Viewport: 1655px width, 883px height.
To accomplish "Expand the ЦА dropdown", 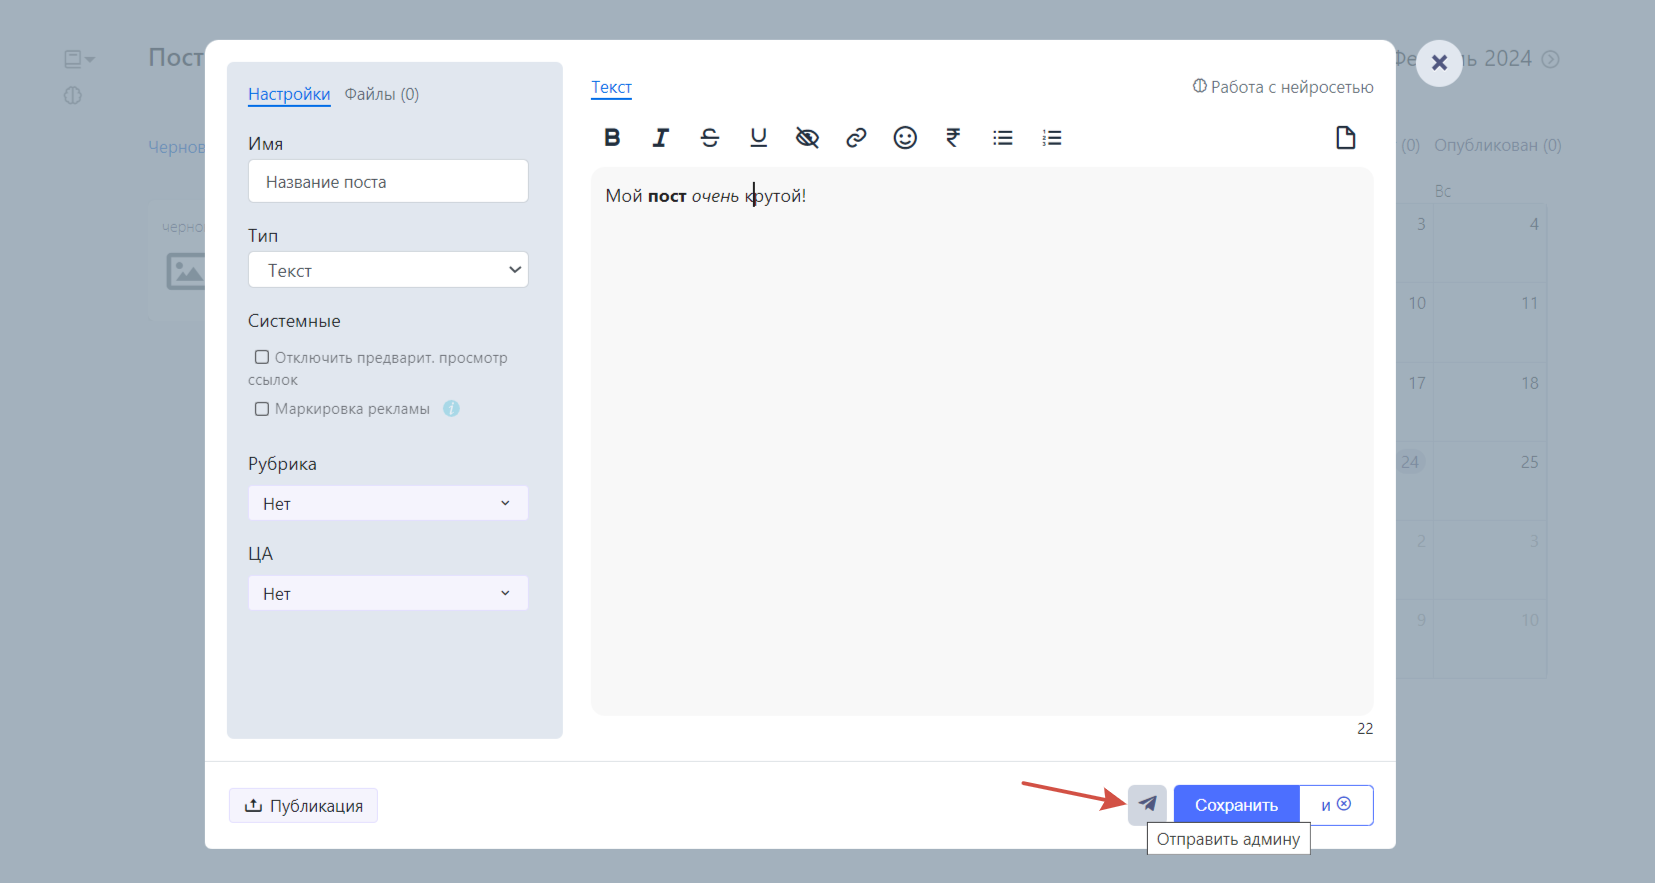I will 388,593.
